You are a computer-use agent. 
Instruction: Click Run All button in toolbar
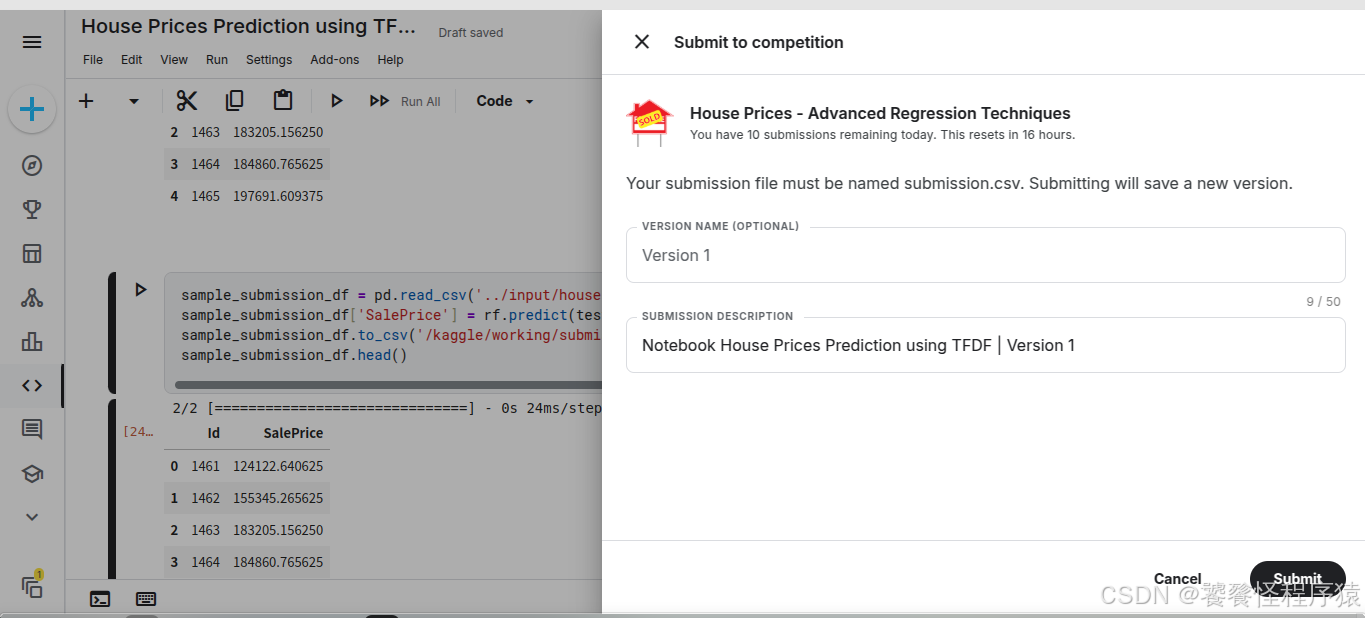tap(405, 101)
